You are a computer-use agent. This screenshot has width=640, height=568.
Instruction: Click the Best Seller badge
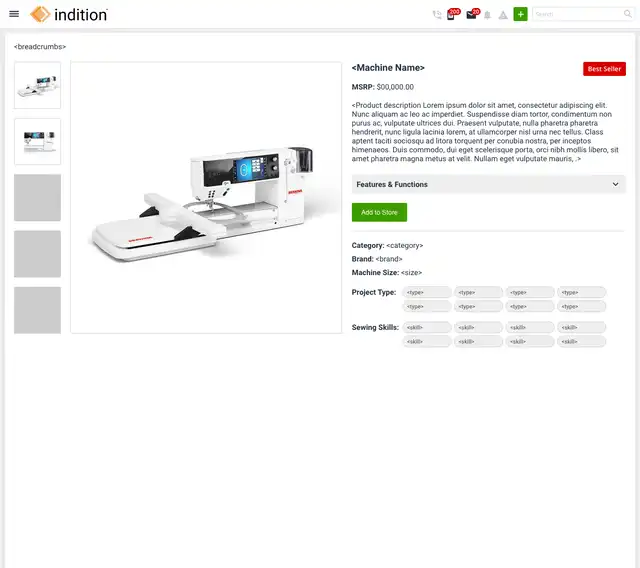click(x=604, y=69)
